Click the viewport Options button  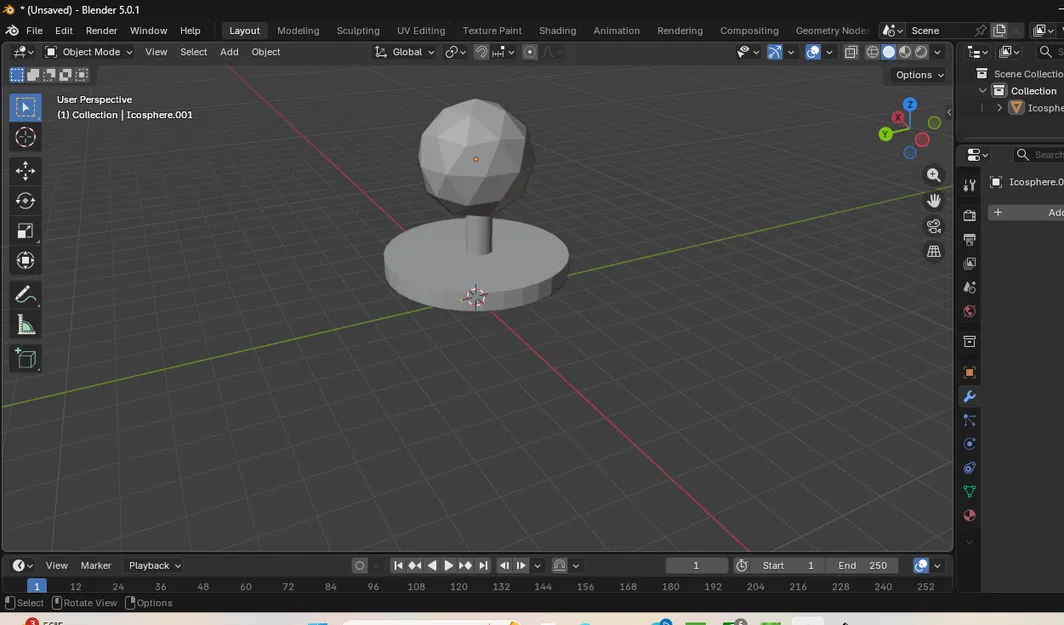click(x=919, y=75)
